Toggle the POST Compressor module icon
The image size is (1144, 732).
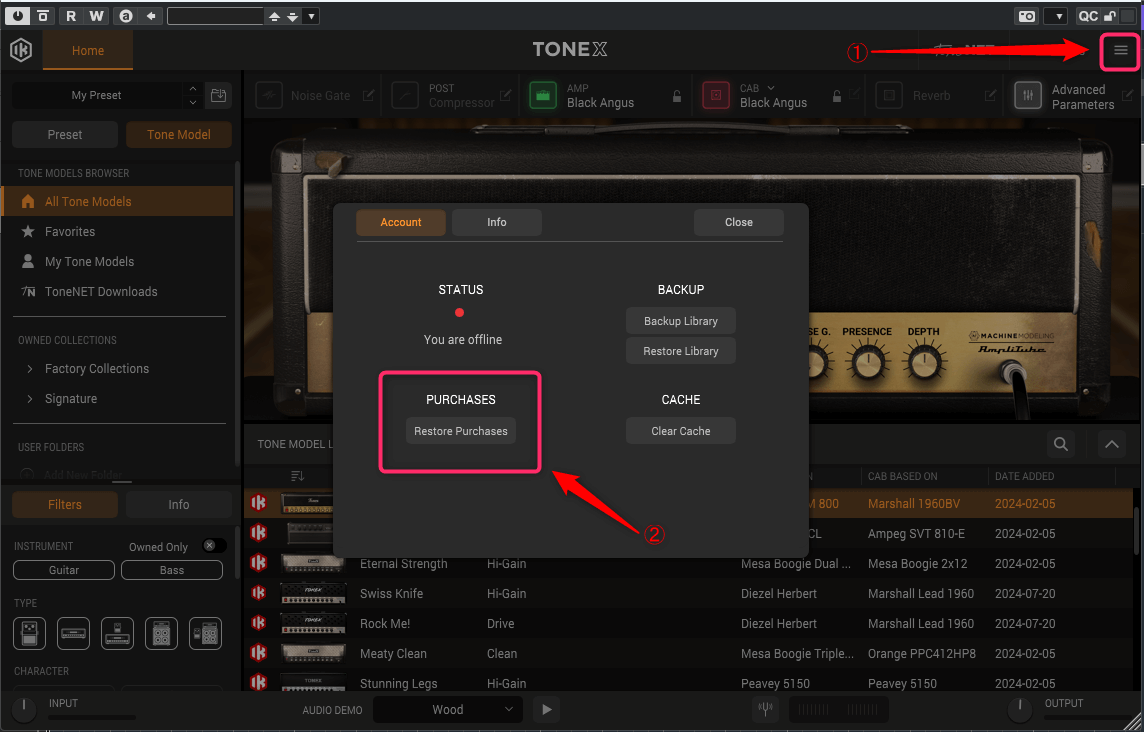(405, 96)
